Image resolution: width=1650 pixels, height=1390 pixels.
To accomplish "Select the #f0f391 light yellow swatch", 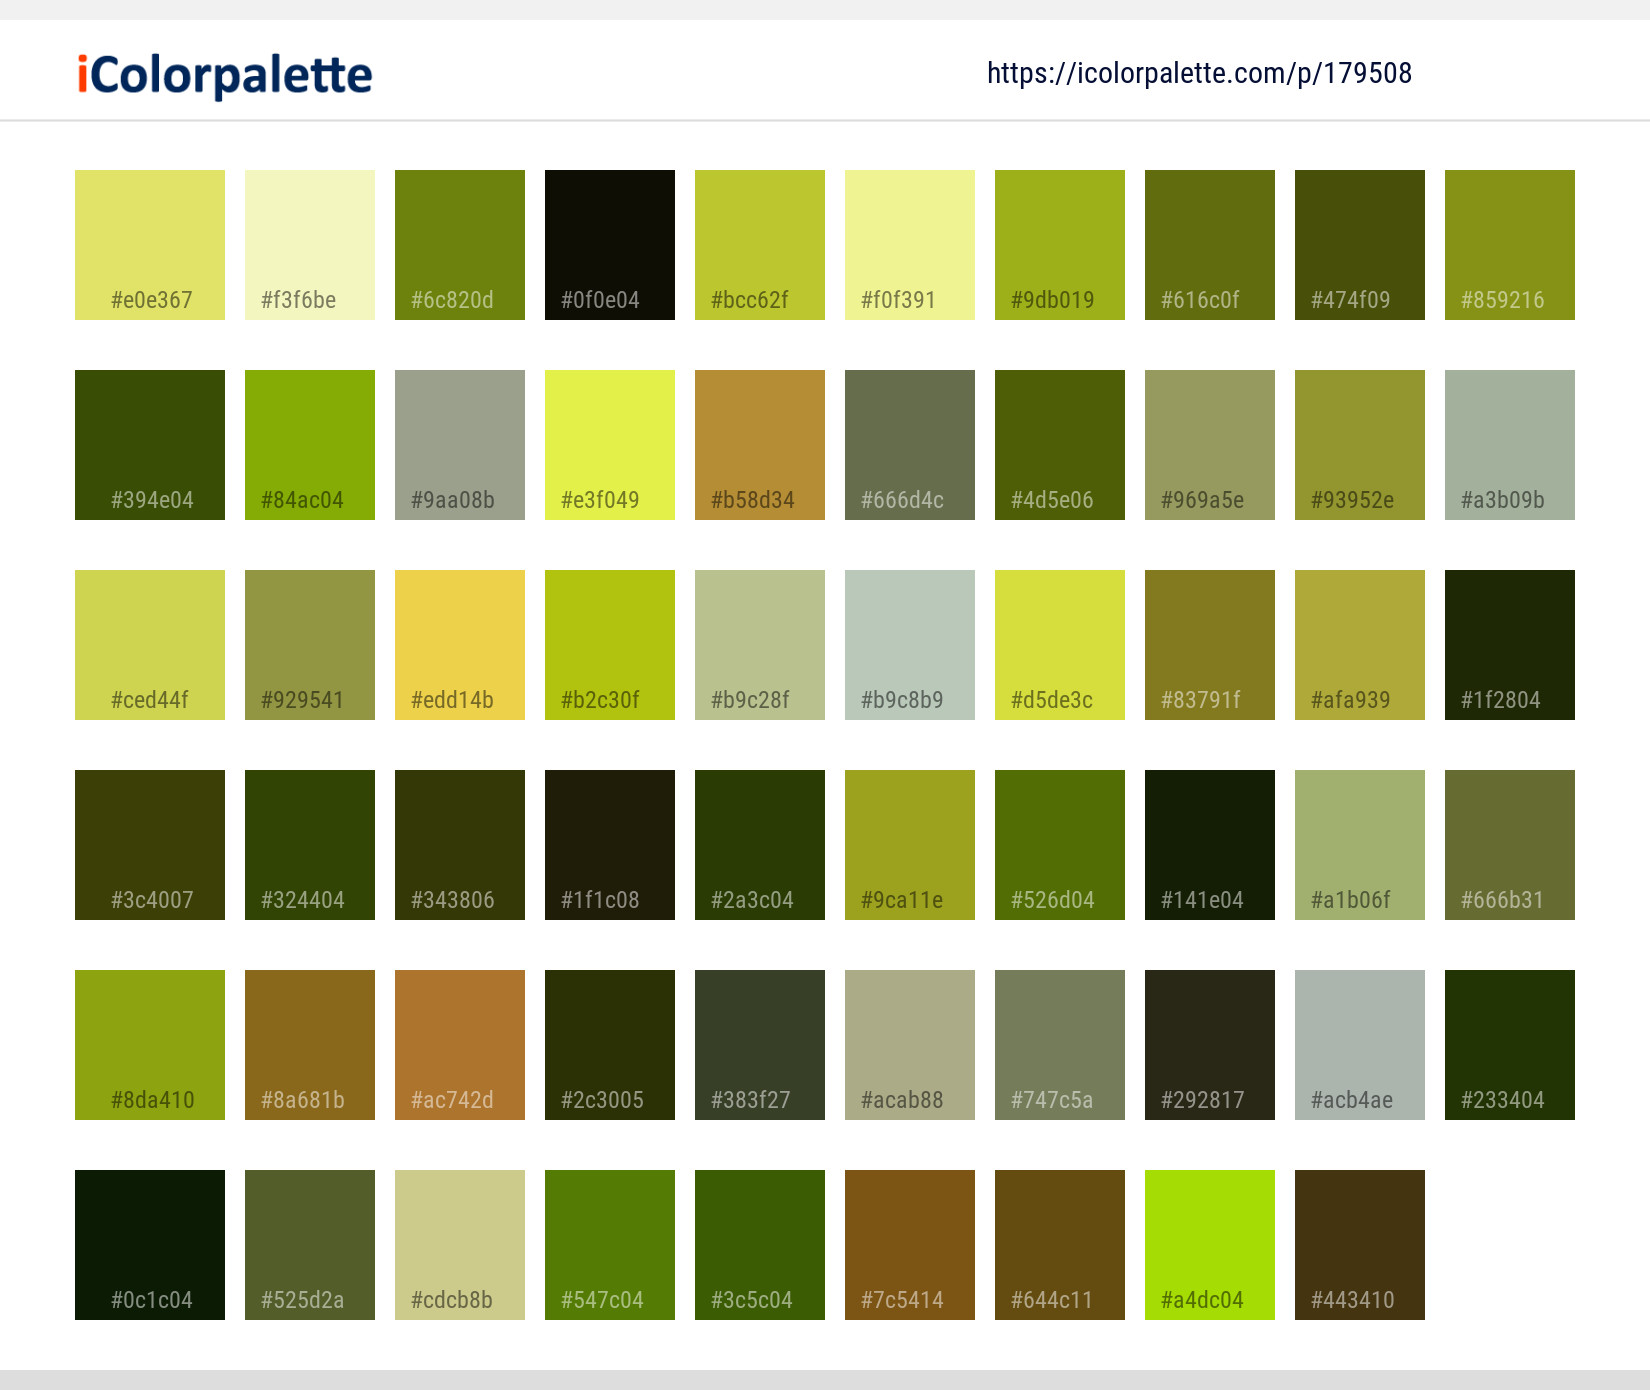I will tap(910, 245).
